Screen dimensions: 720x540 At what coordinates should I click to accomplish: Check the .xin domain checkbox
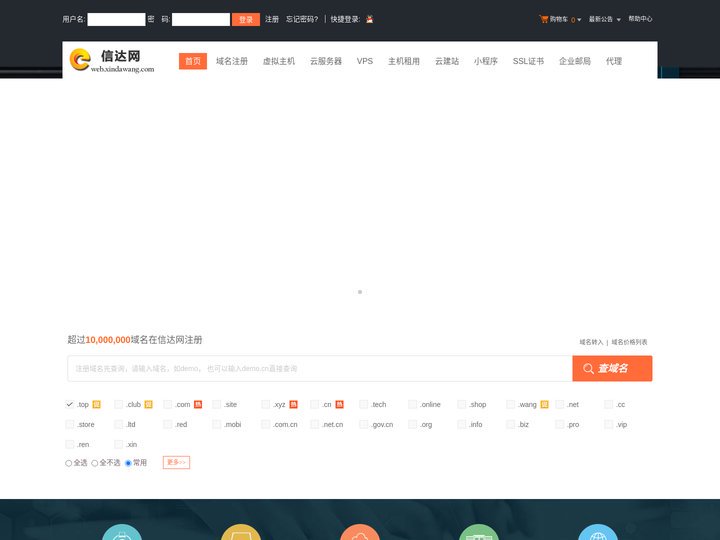tap(118, 444)
